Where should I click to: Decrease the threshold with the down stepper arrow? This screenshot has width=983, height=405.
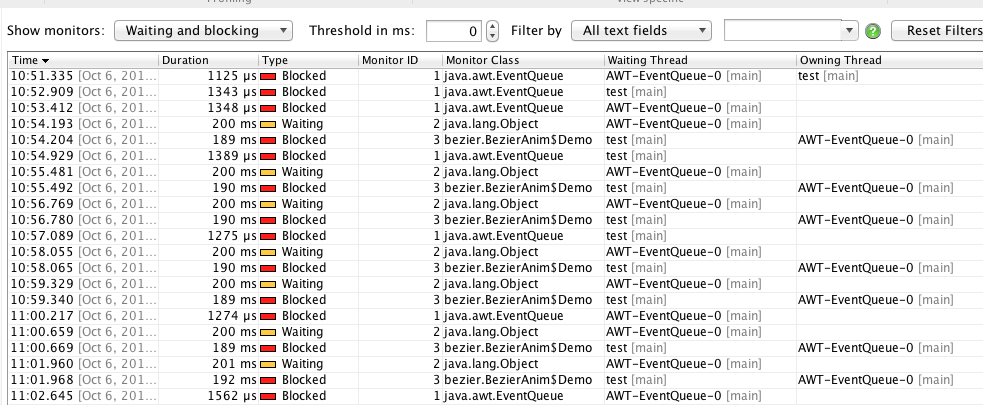tap(493, 36)
